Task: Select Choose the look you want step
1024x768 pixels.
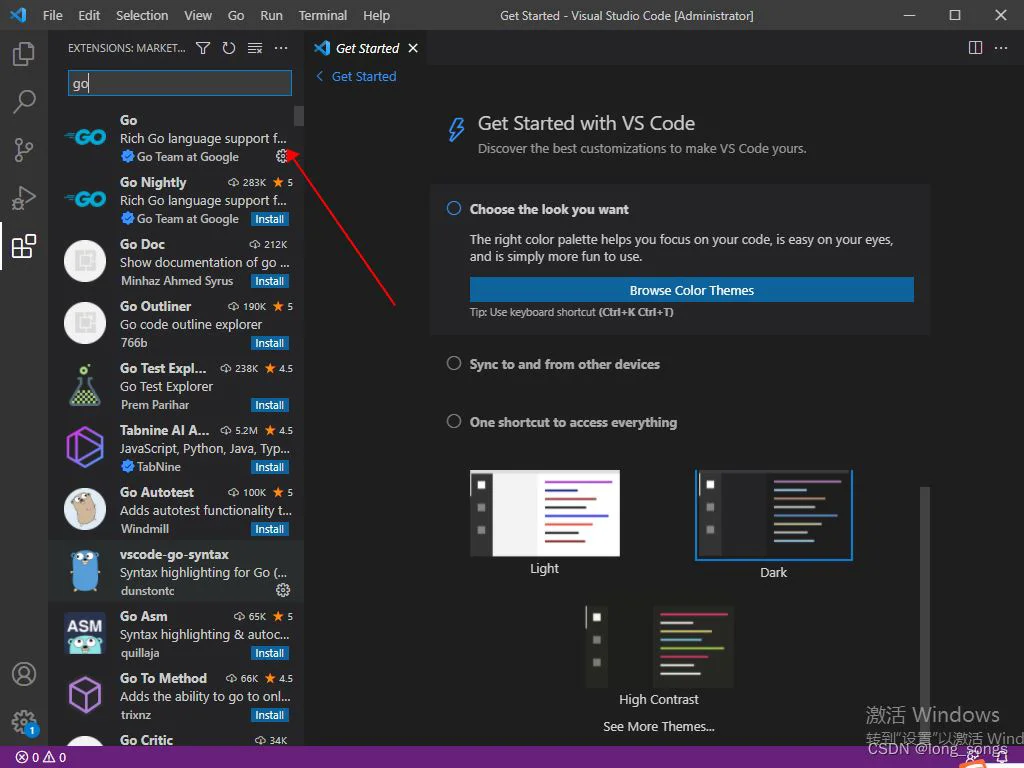Action: [549, 210]
